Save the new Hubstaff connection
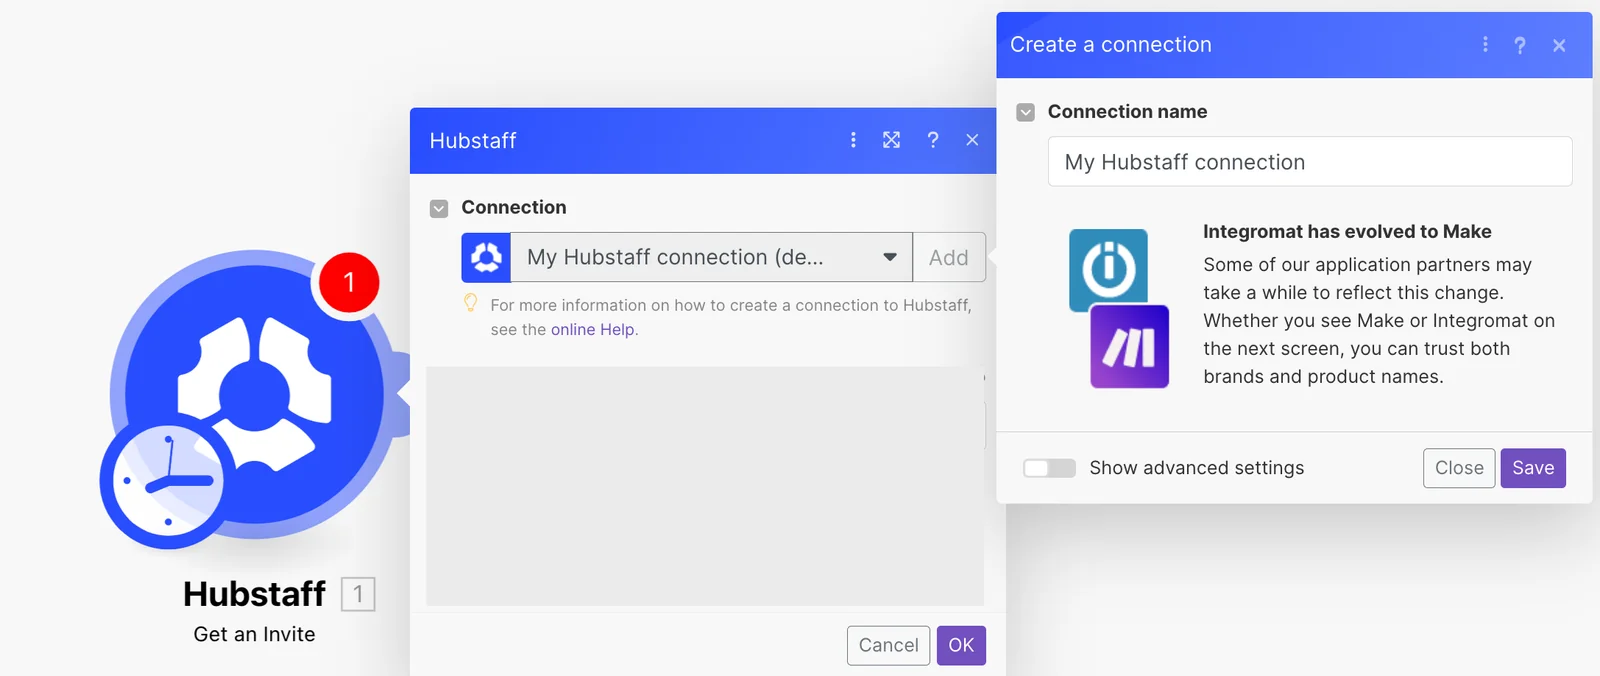Image resolution: width=1600 pixels, height=676 pixels. 1533,468
